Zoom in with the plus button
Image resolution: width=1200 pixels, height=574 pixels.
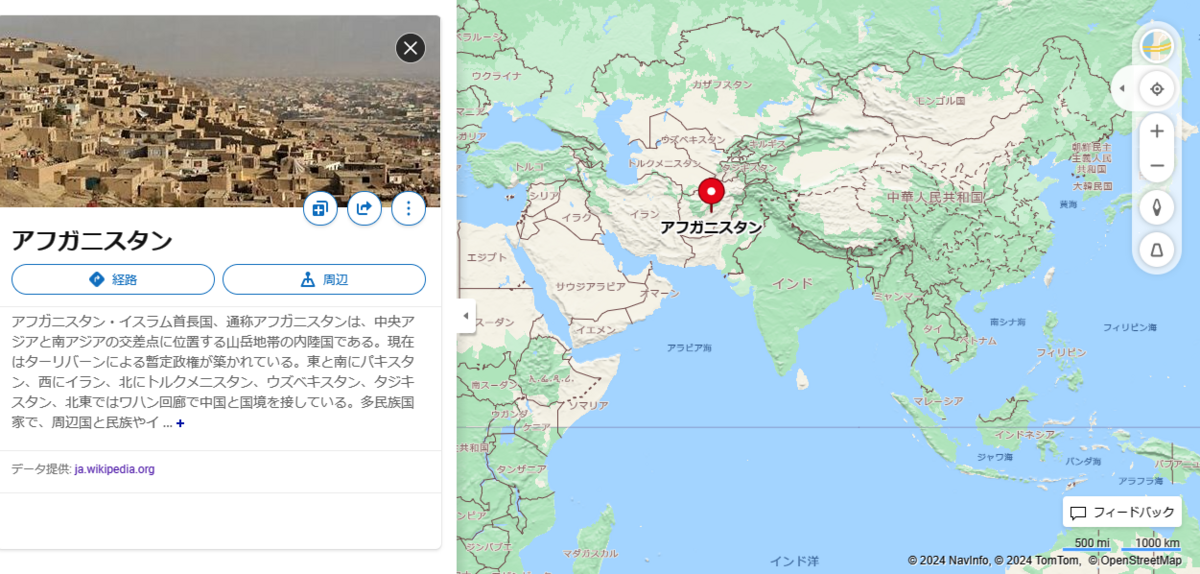[x=1157, y=131]
